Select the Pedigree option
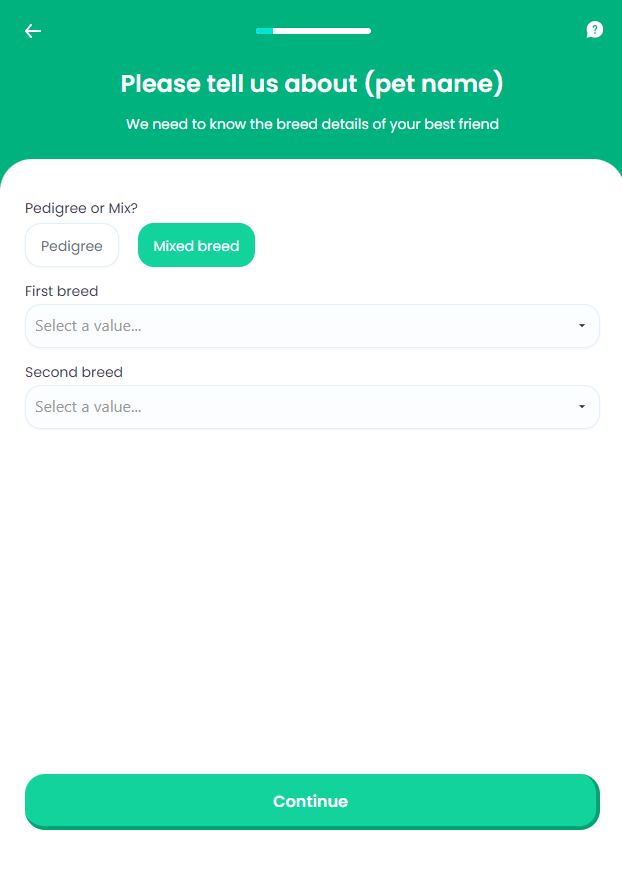Viewport: 622px width, 883px height. (72, 246)
